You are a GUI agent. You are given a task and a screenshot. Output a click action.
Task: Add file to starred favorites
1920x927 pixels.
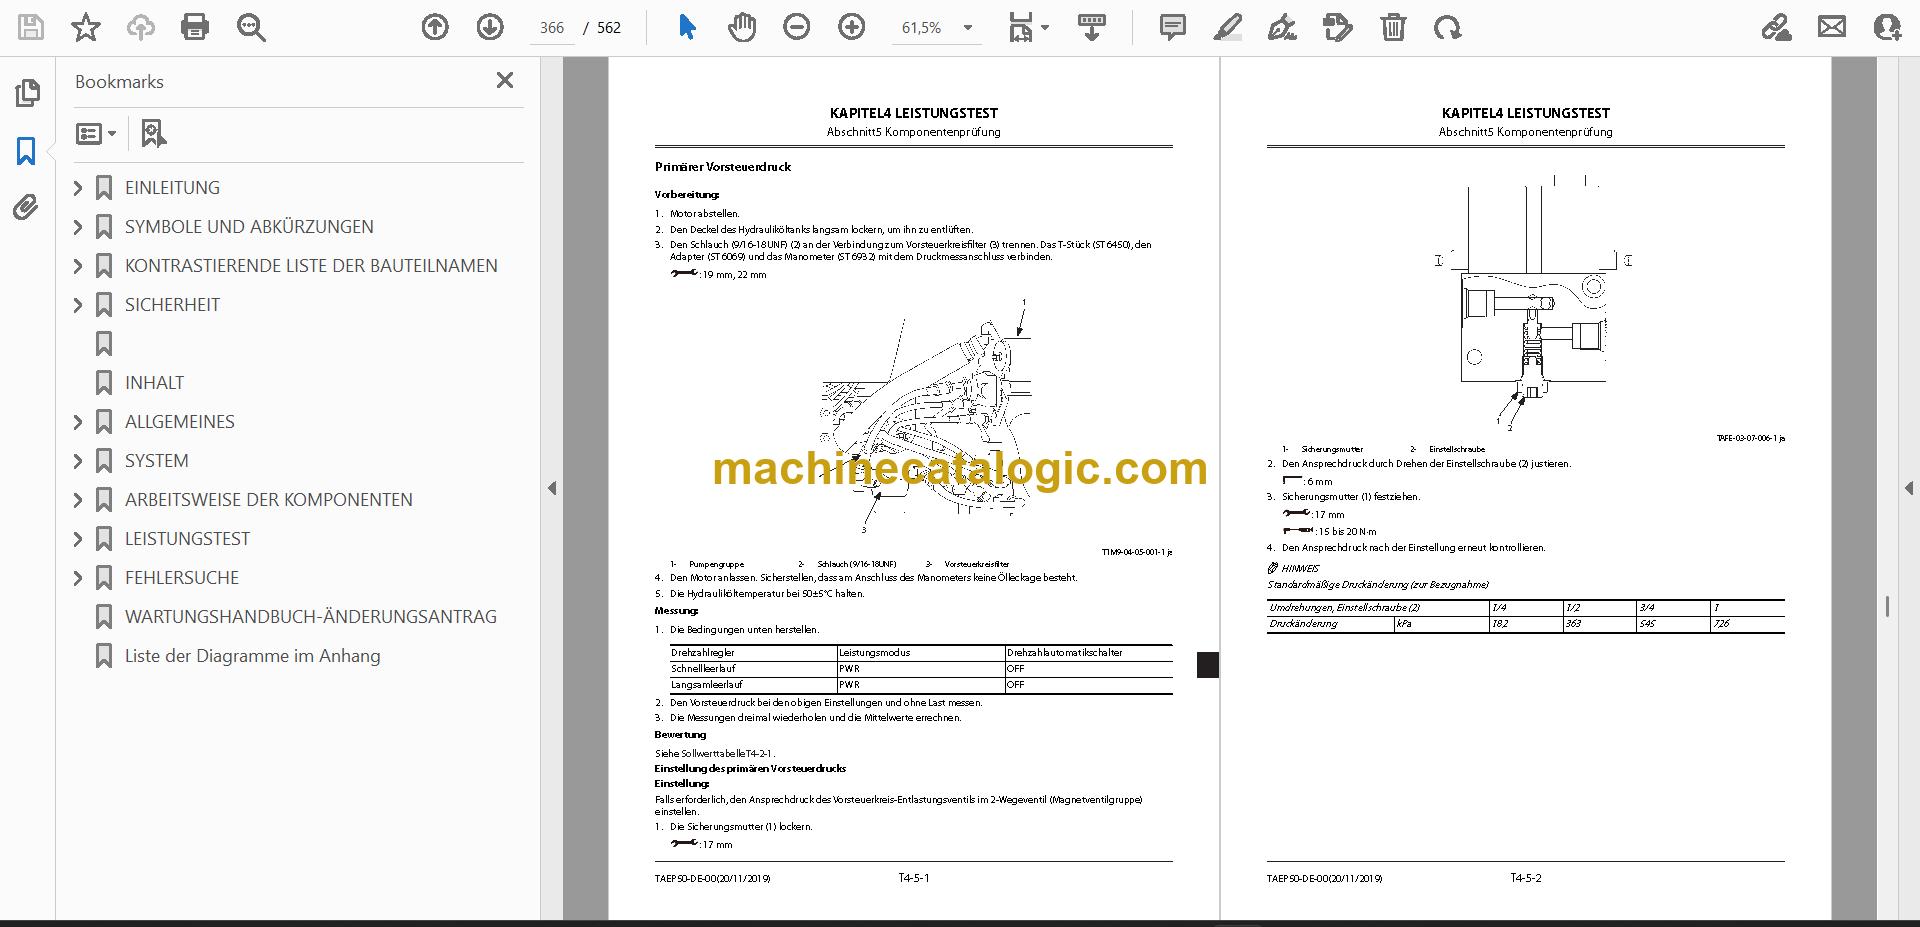86,27
